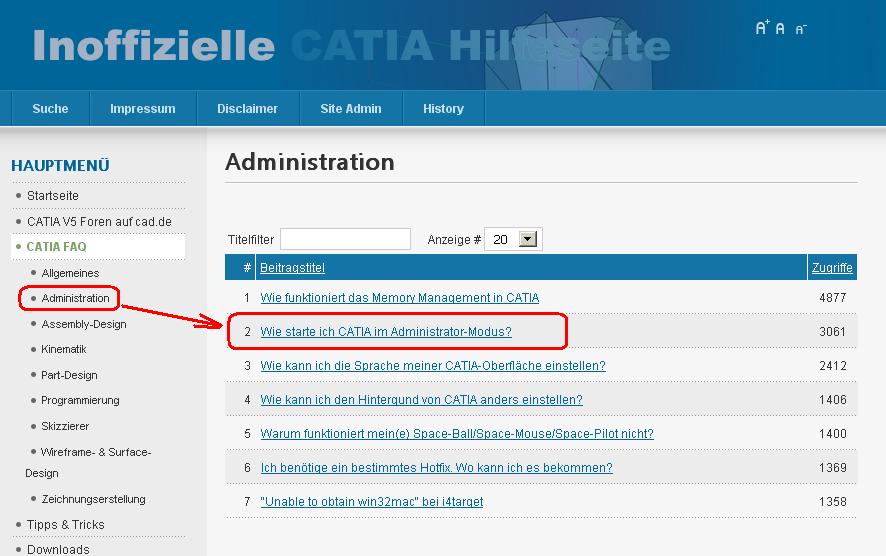Open Zeichnungserstellung FAQ category
The image size is (886, 556).
point(93,499)
